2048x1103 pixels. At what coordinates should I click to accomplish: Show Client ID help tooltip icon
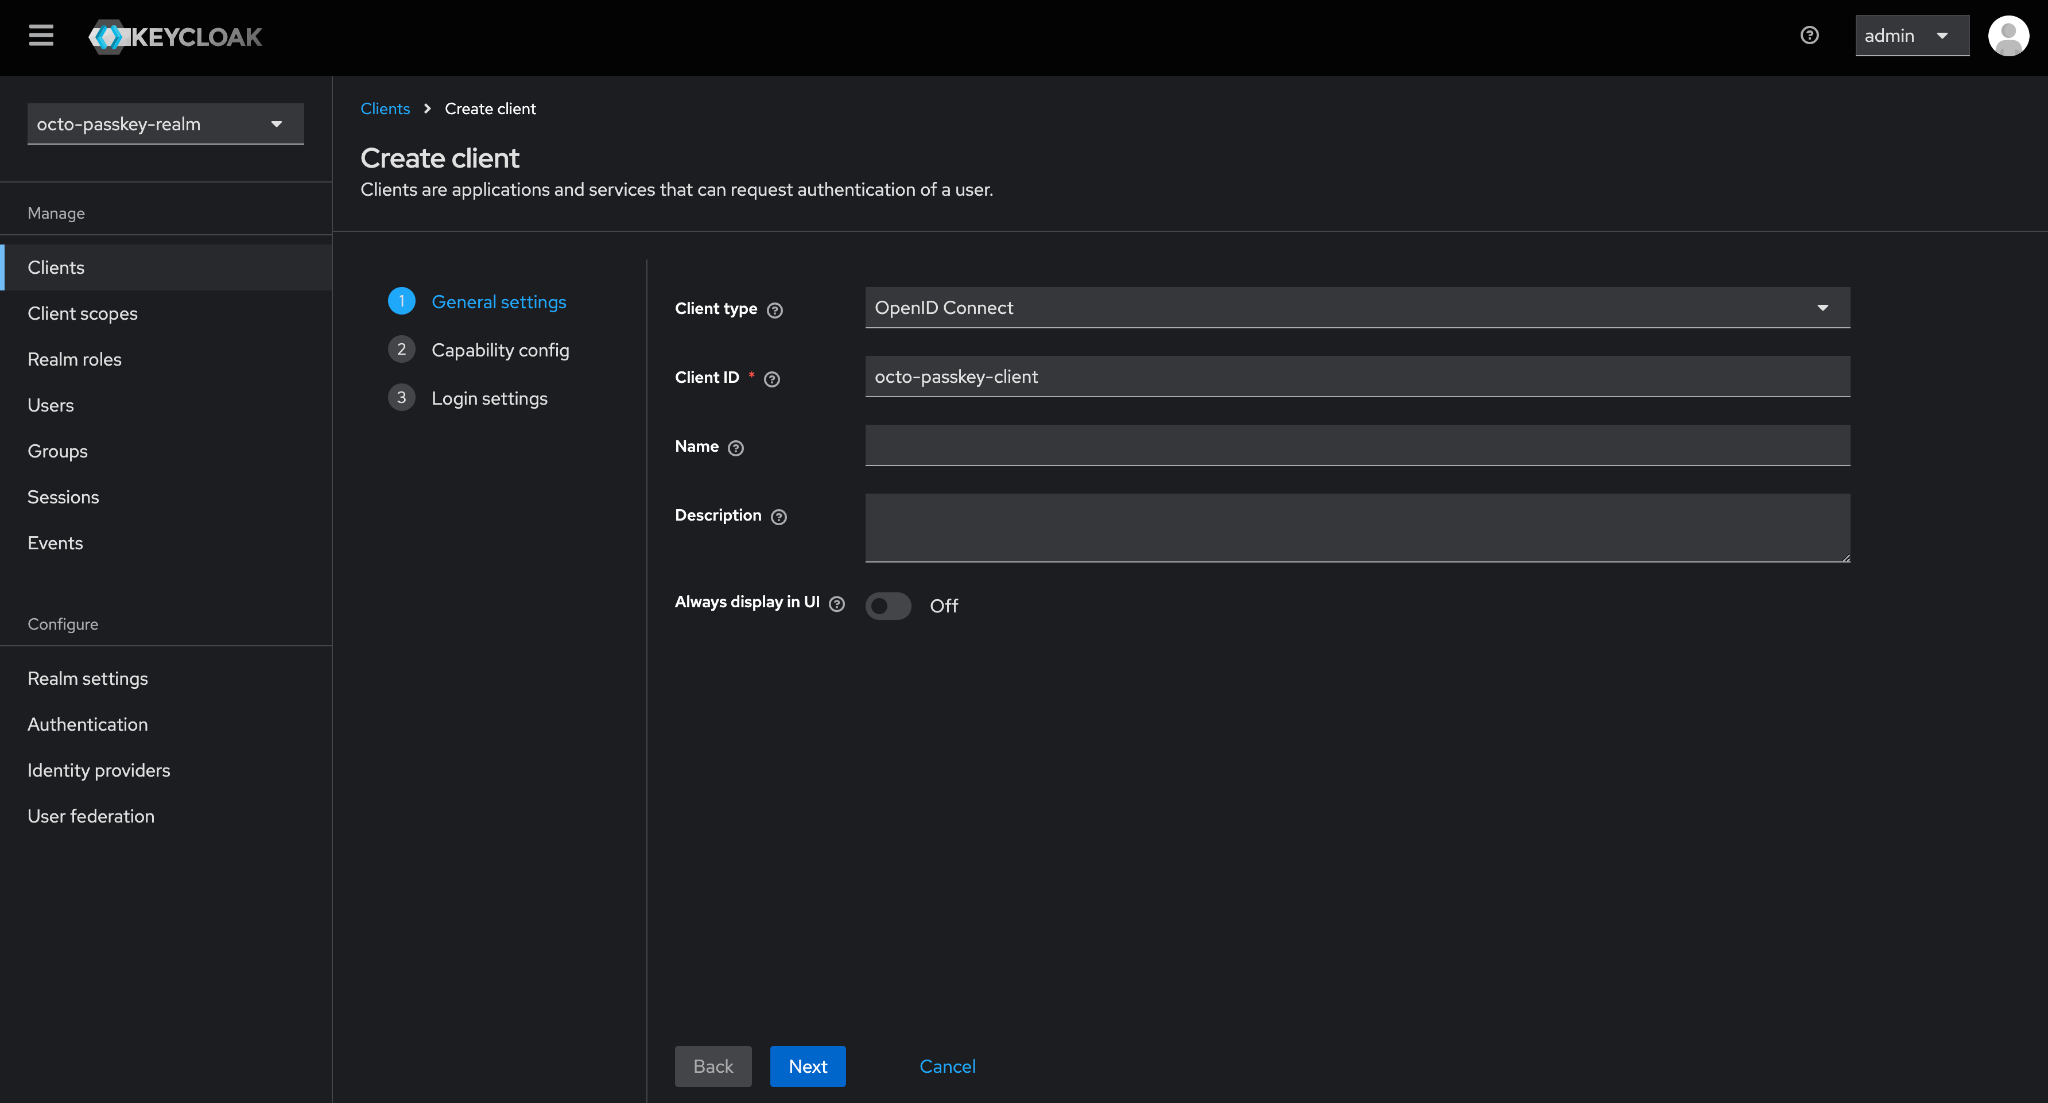772,379
